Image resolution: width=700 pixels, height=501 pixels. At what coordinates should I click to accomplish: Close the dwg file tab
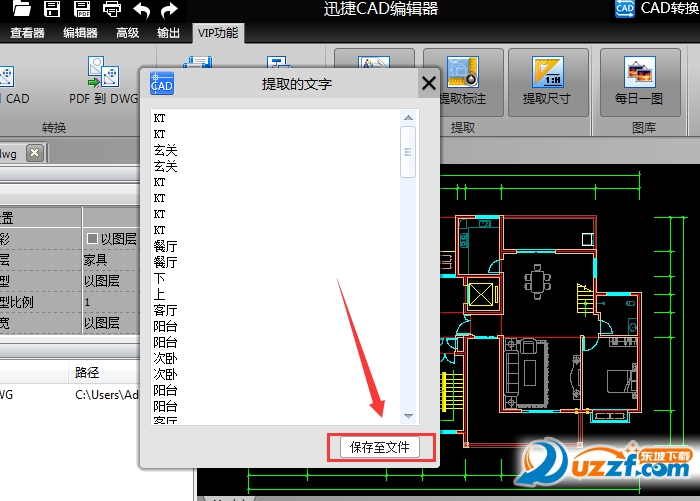point(34,153)
